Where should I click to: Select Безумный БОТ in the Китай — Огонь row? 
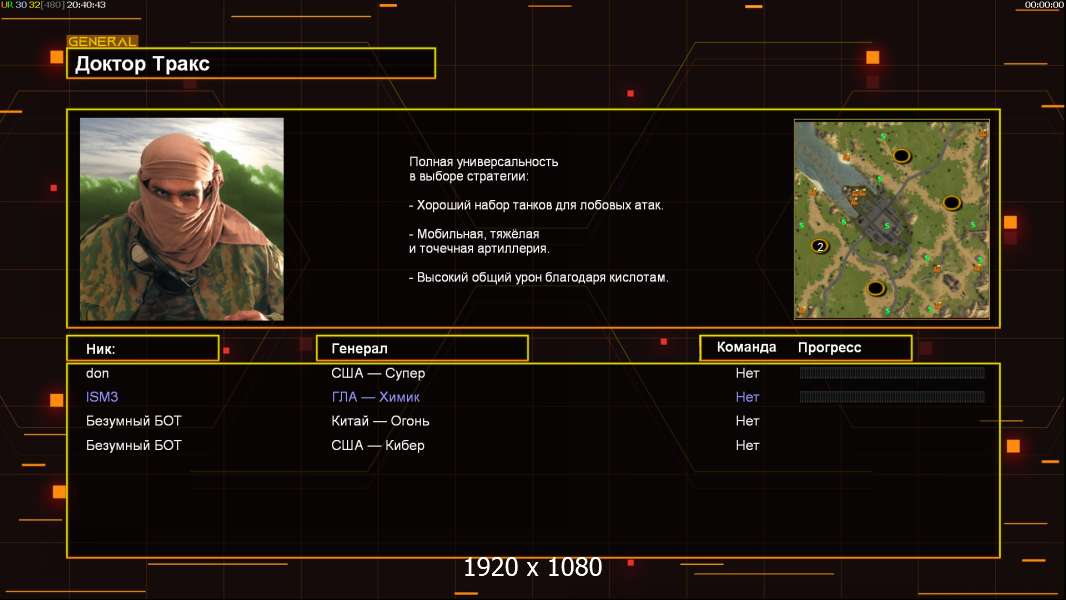[133, 421]
